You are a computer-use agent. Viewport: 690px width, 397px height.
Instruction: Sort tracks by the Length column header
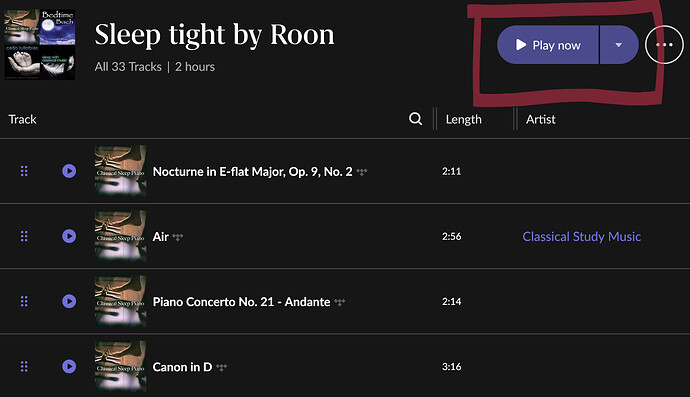[463, 119]
